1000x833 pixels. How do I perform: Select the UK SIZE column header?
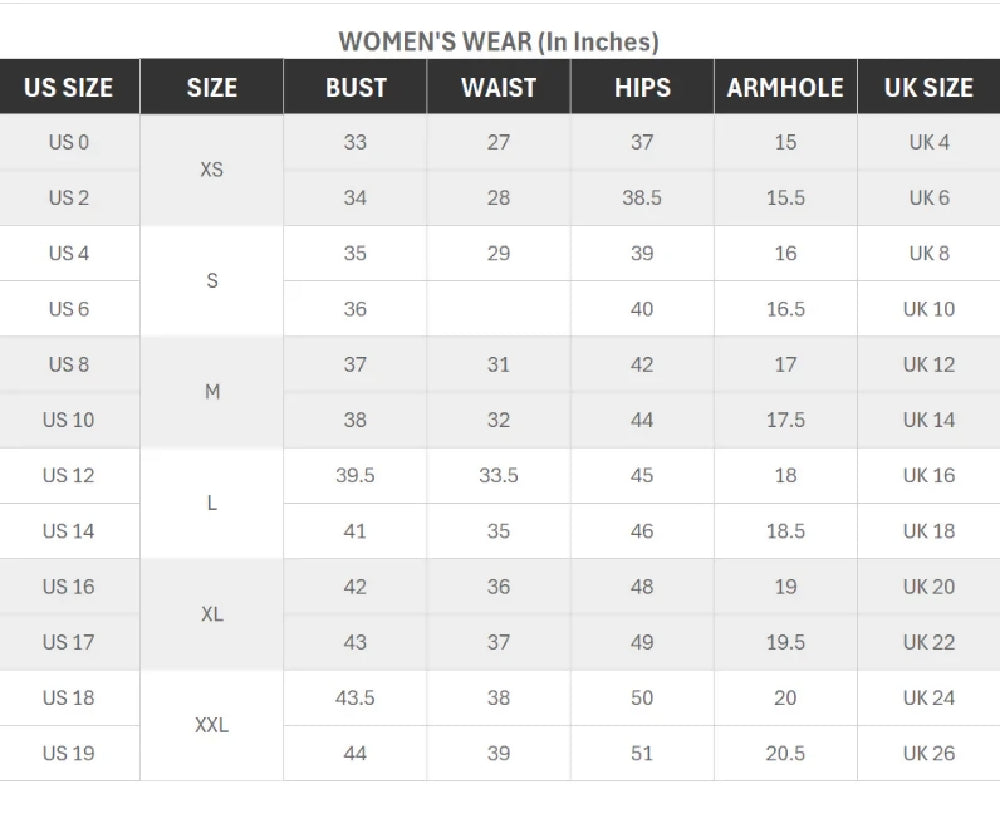coord(928,88)
